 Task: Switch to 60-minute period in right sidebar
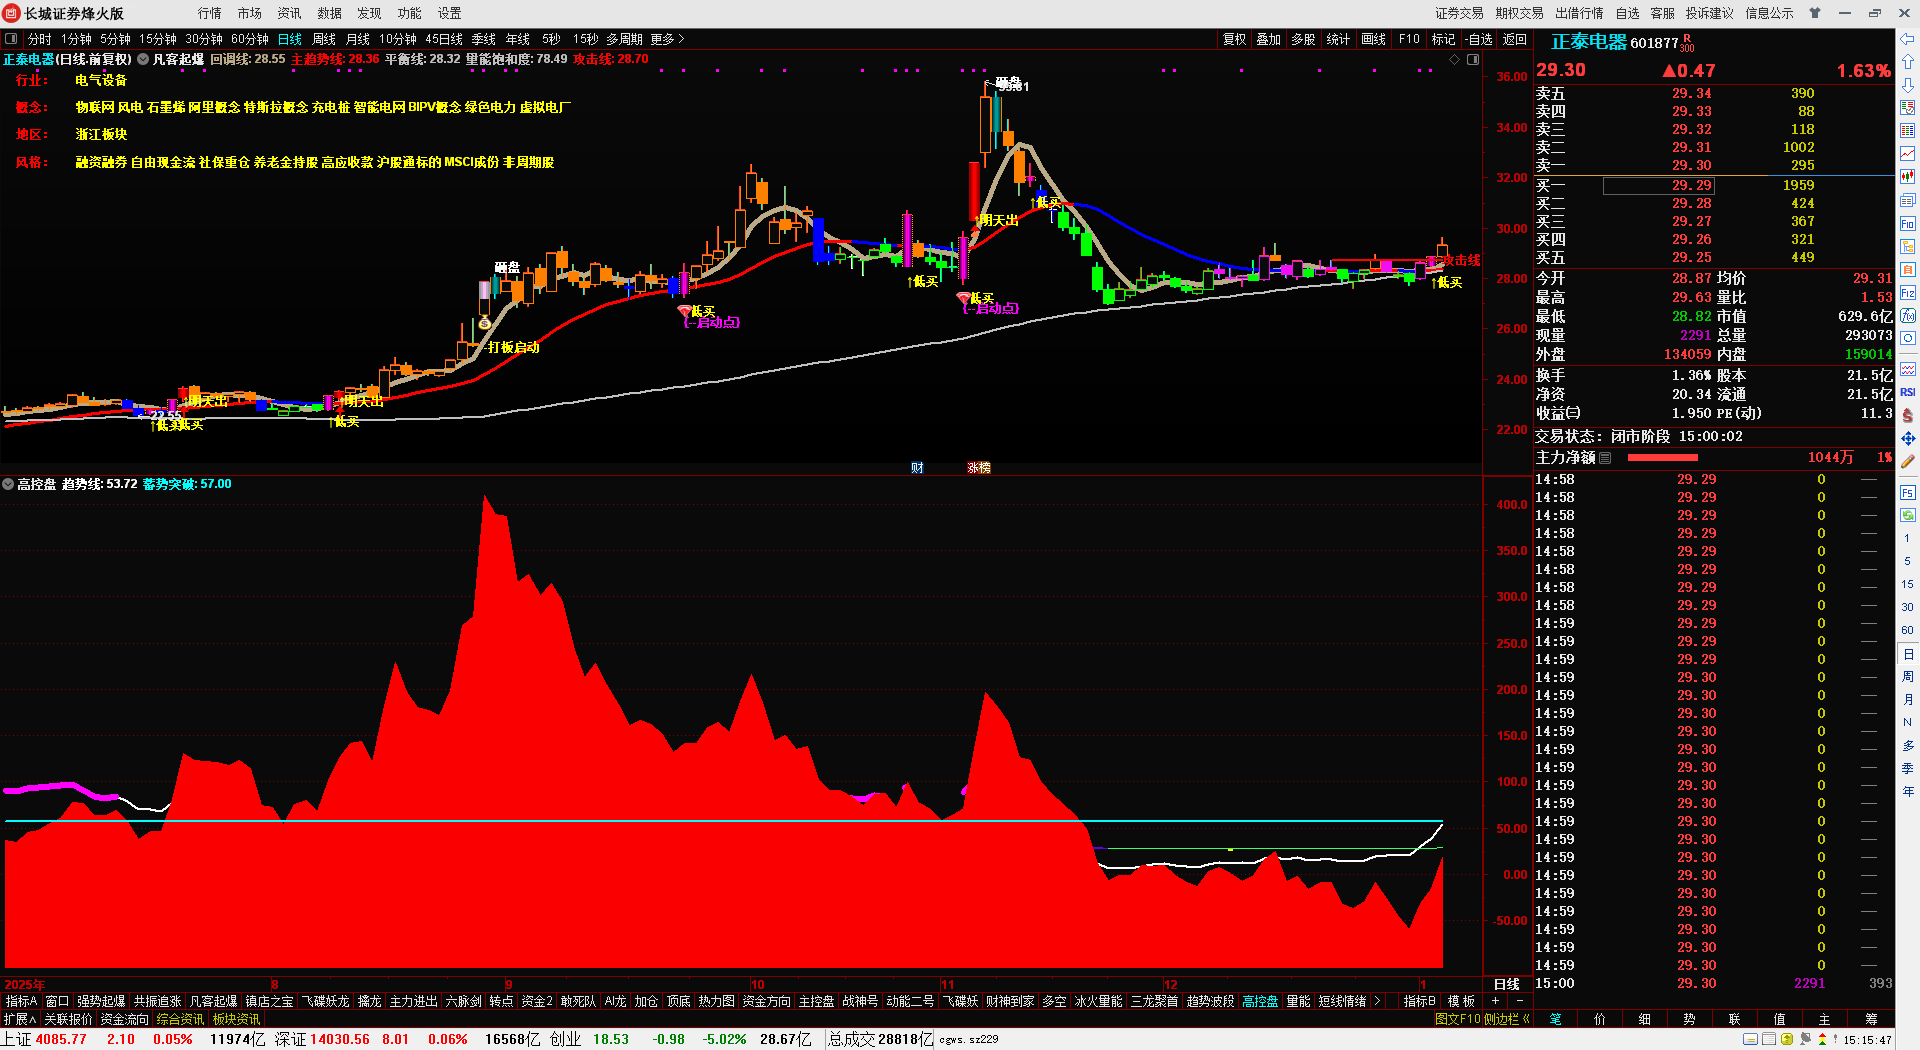pyautogui.click(x=1908, y=630)
